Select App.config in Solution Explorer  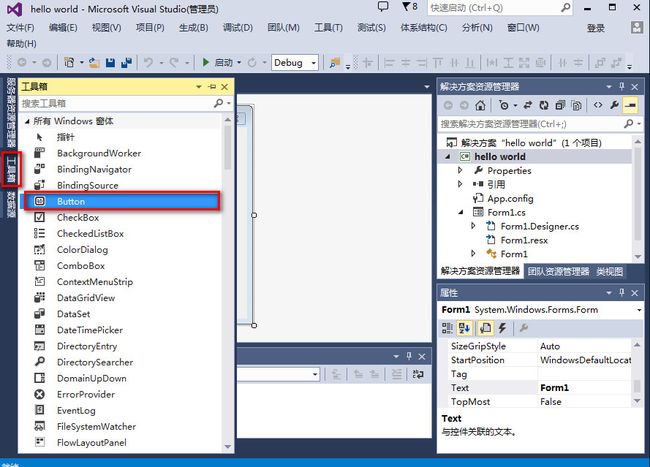(x=510, y=198)
